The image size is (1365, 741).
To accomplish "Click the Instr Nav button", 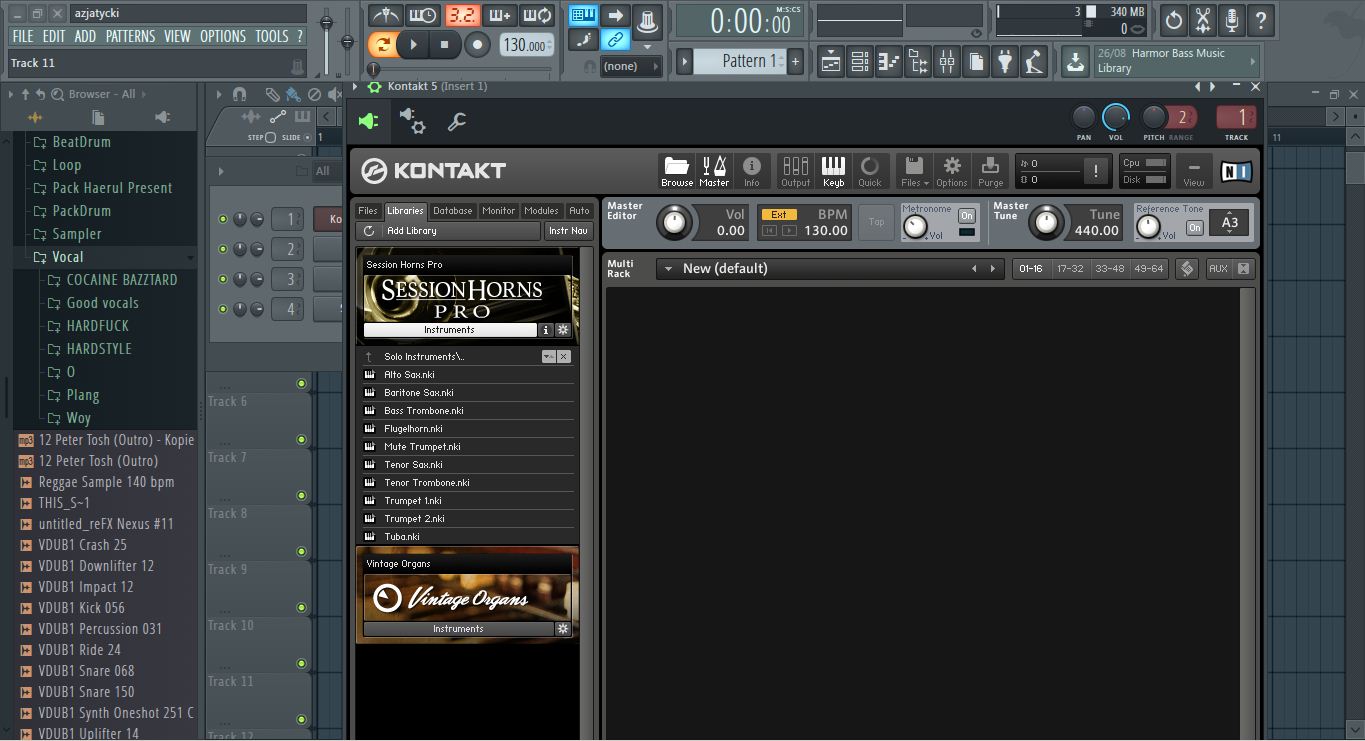I will point(567,230).
